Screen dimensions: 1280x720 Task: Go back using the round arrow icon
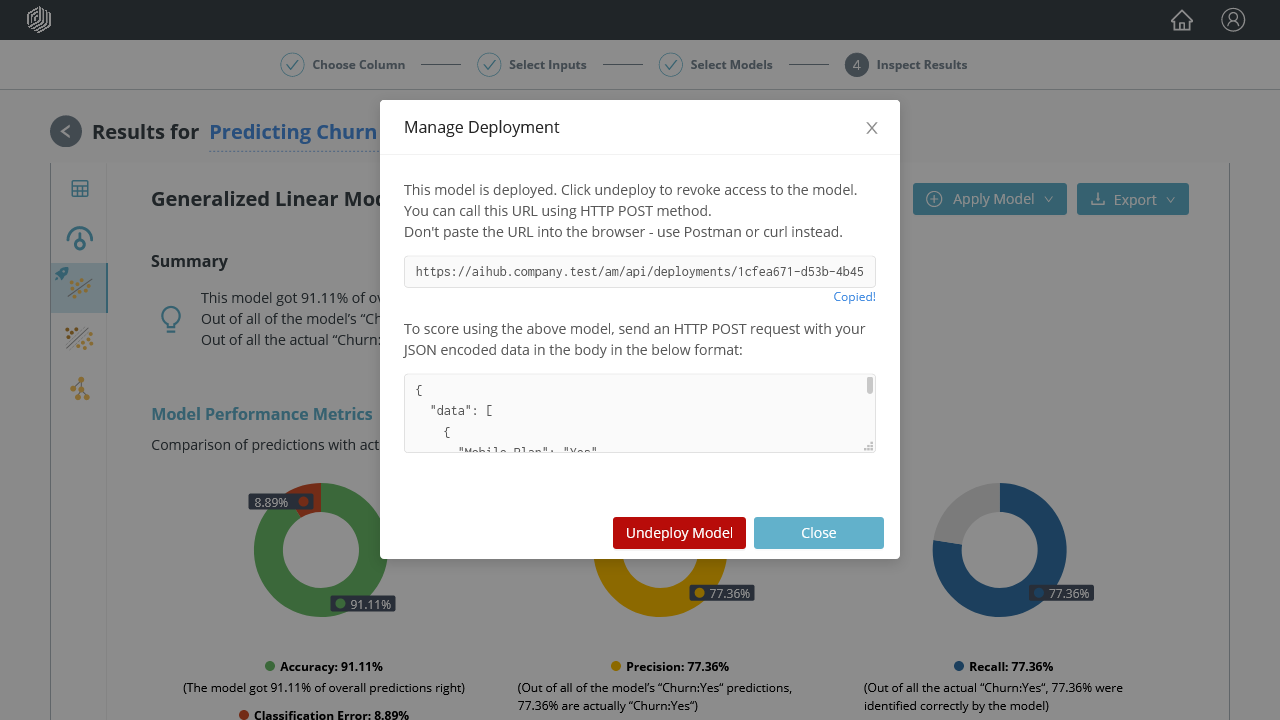[x=66, y=131]
